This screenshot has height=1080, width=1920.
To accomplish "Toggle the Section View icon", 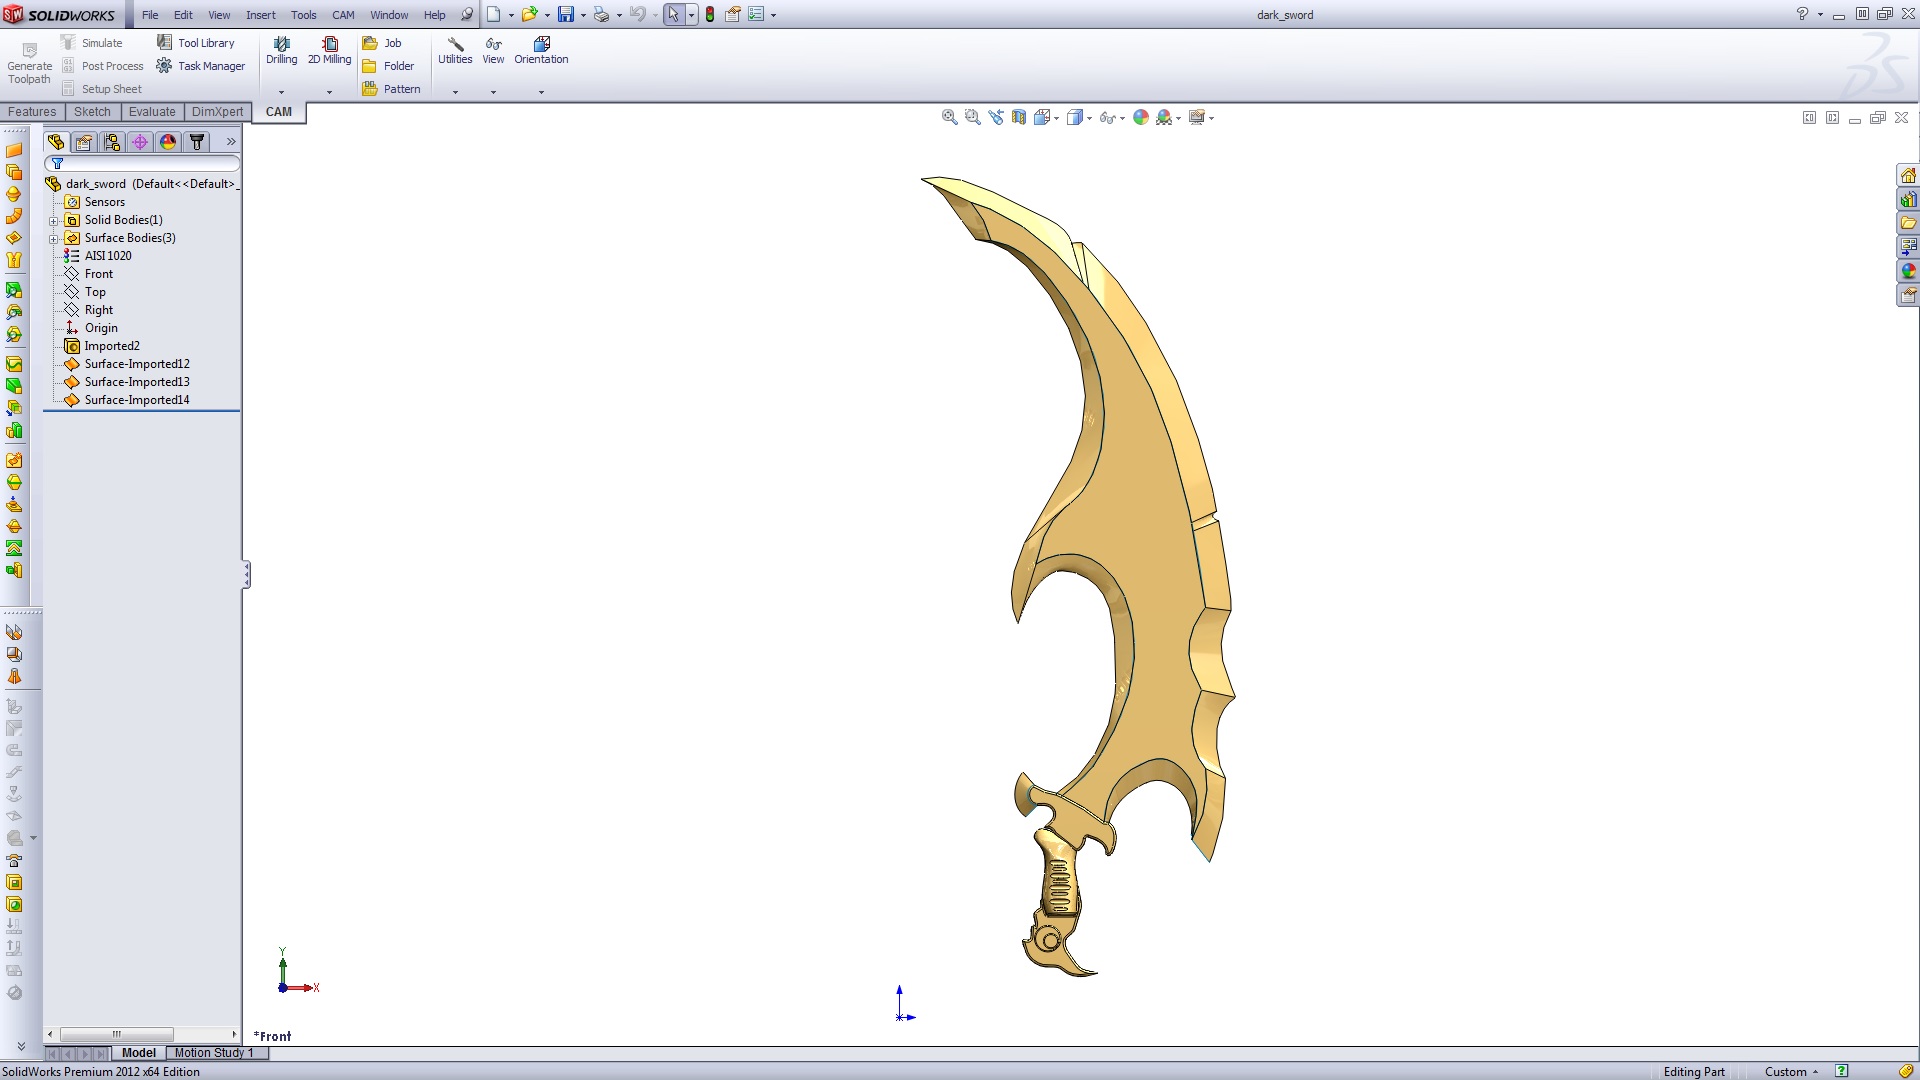I will coord(1019,117).
